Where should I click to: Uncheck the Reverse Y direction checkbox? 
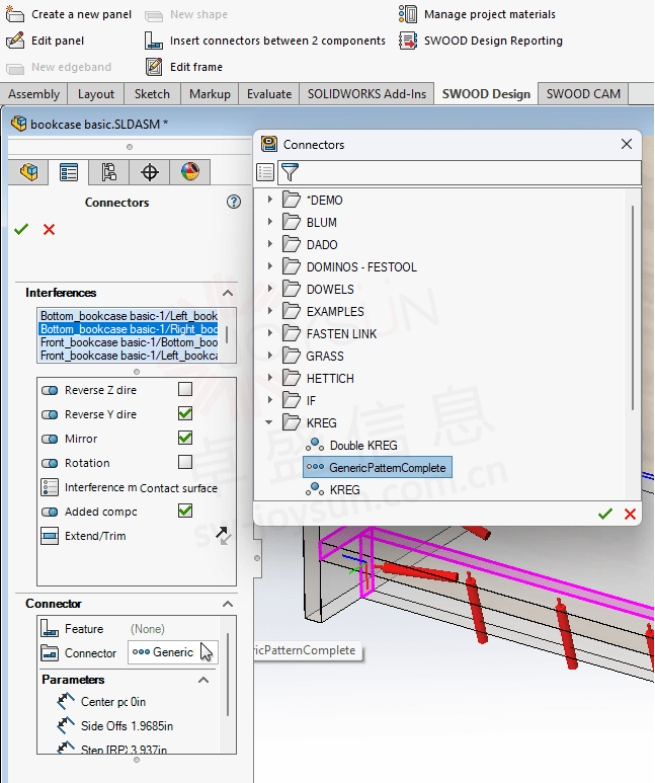[x=185, y=413]
